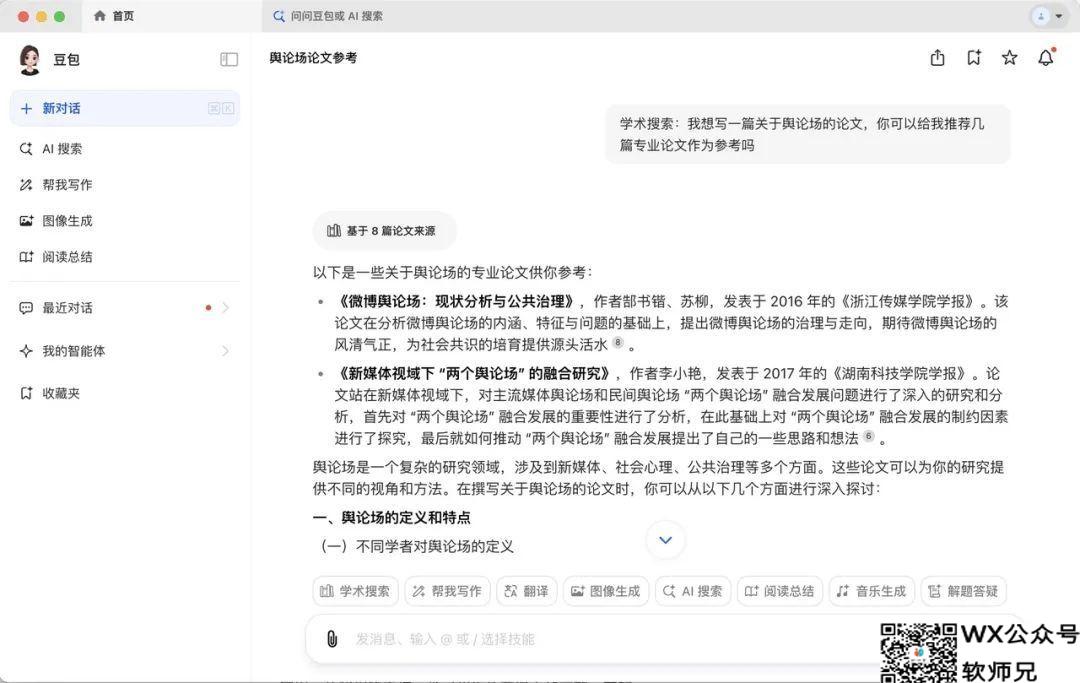Image resolution: width=1080 pixels, height=683 pixels.
Task: Click the heading 一、舆论场的定义和特点
Action: pos(392,518)
